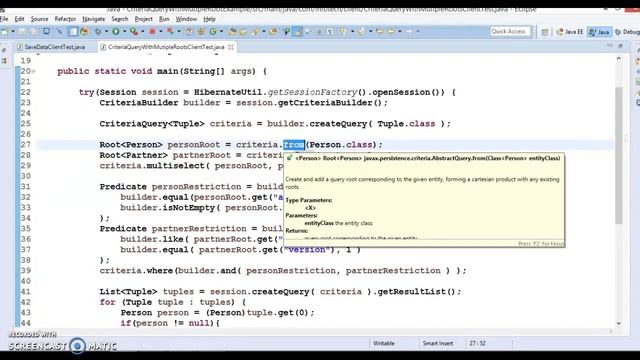
Task: Maximize the editor area icon
Action: coord(620,46)
